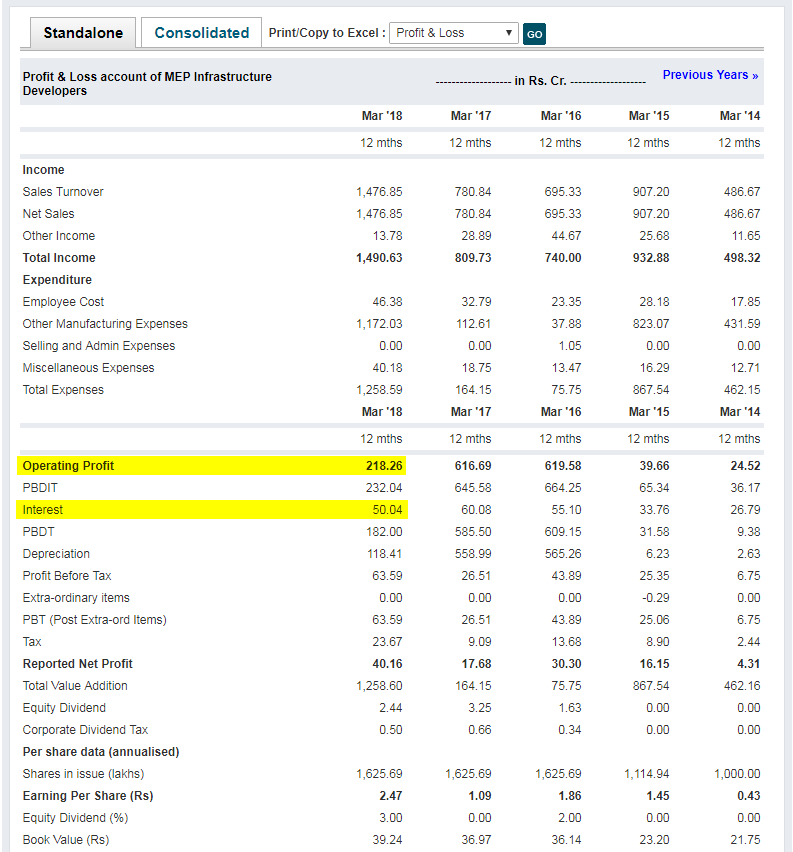Click Extra-ordinary items value -0.29
Image resolution: width=793 pixels, height=852 pixels.
pos(656,598)
